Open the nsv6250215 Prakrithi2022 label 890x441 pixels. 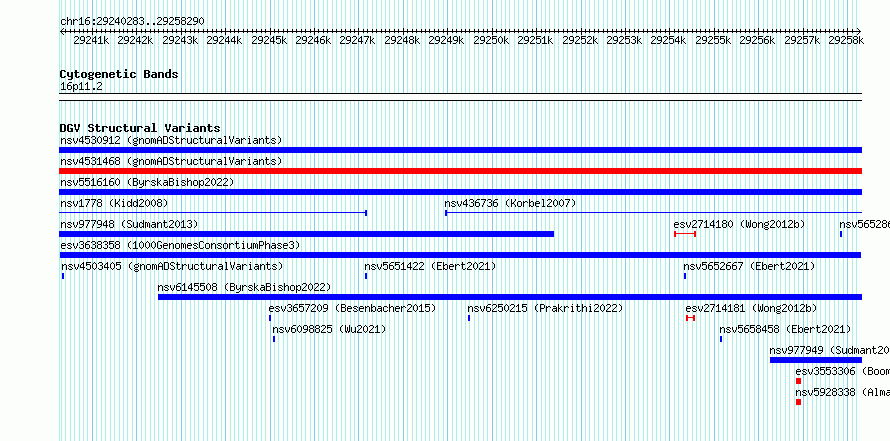(x=545, y=308)
